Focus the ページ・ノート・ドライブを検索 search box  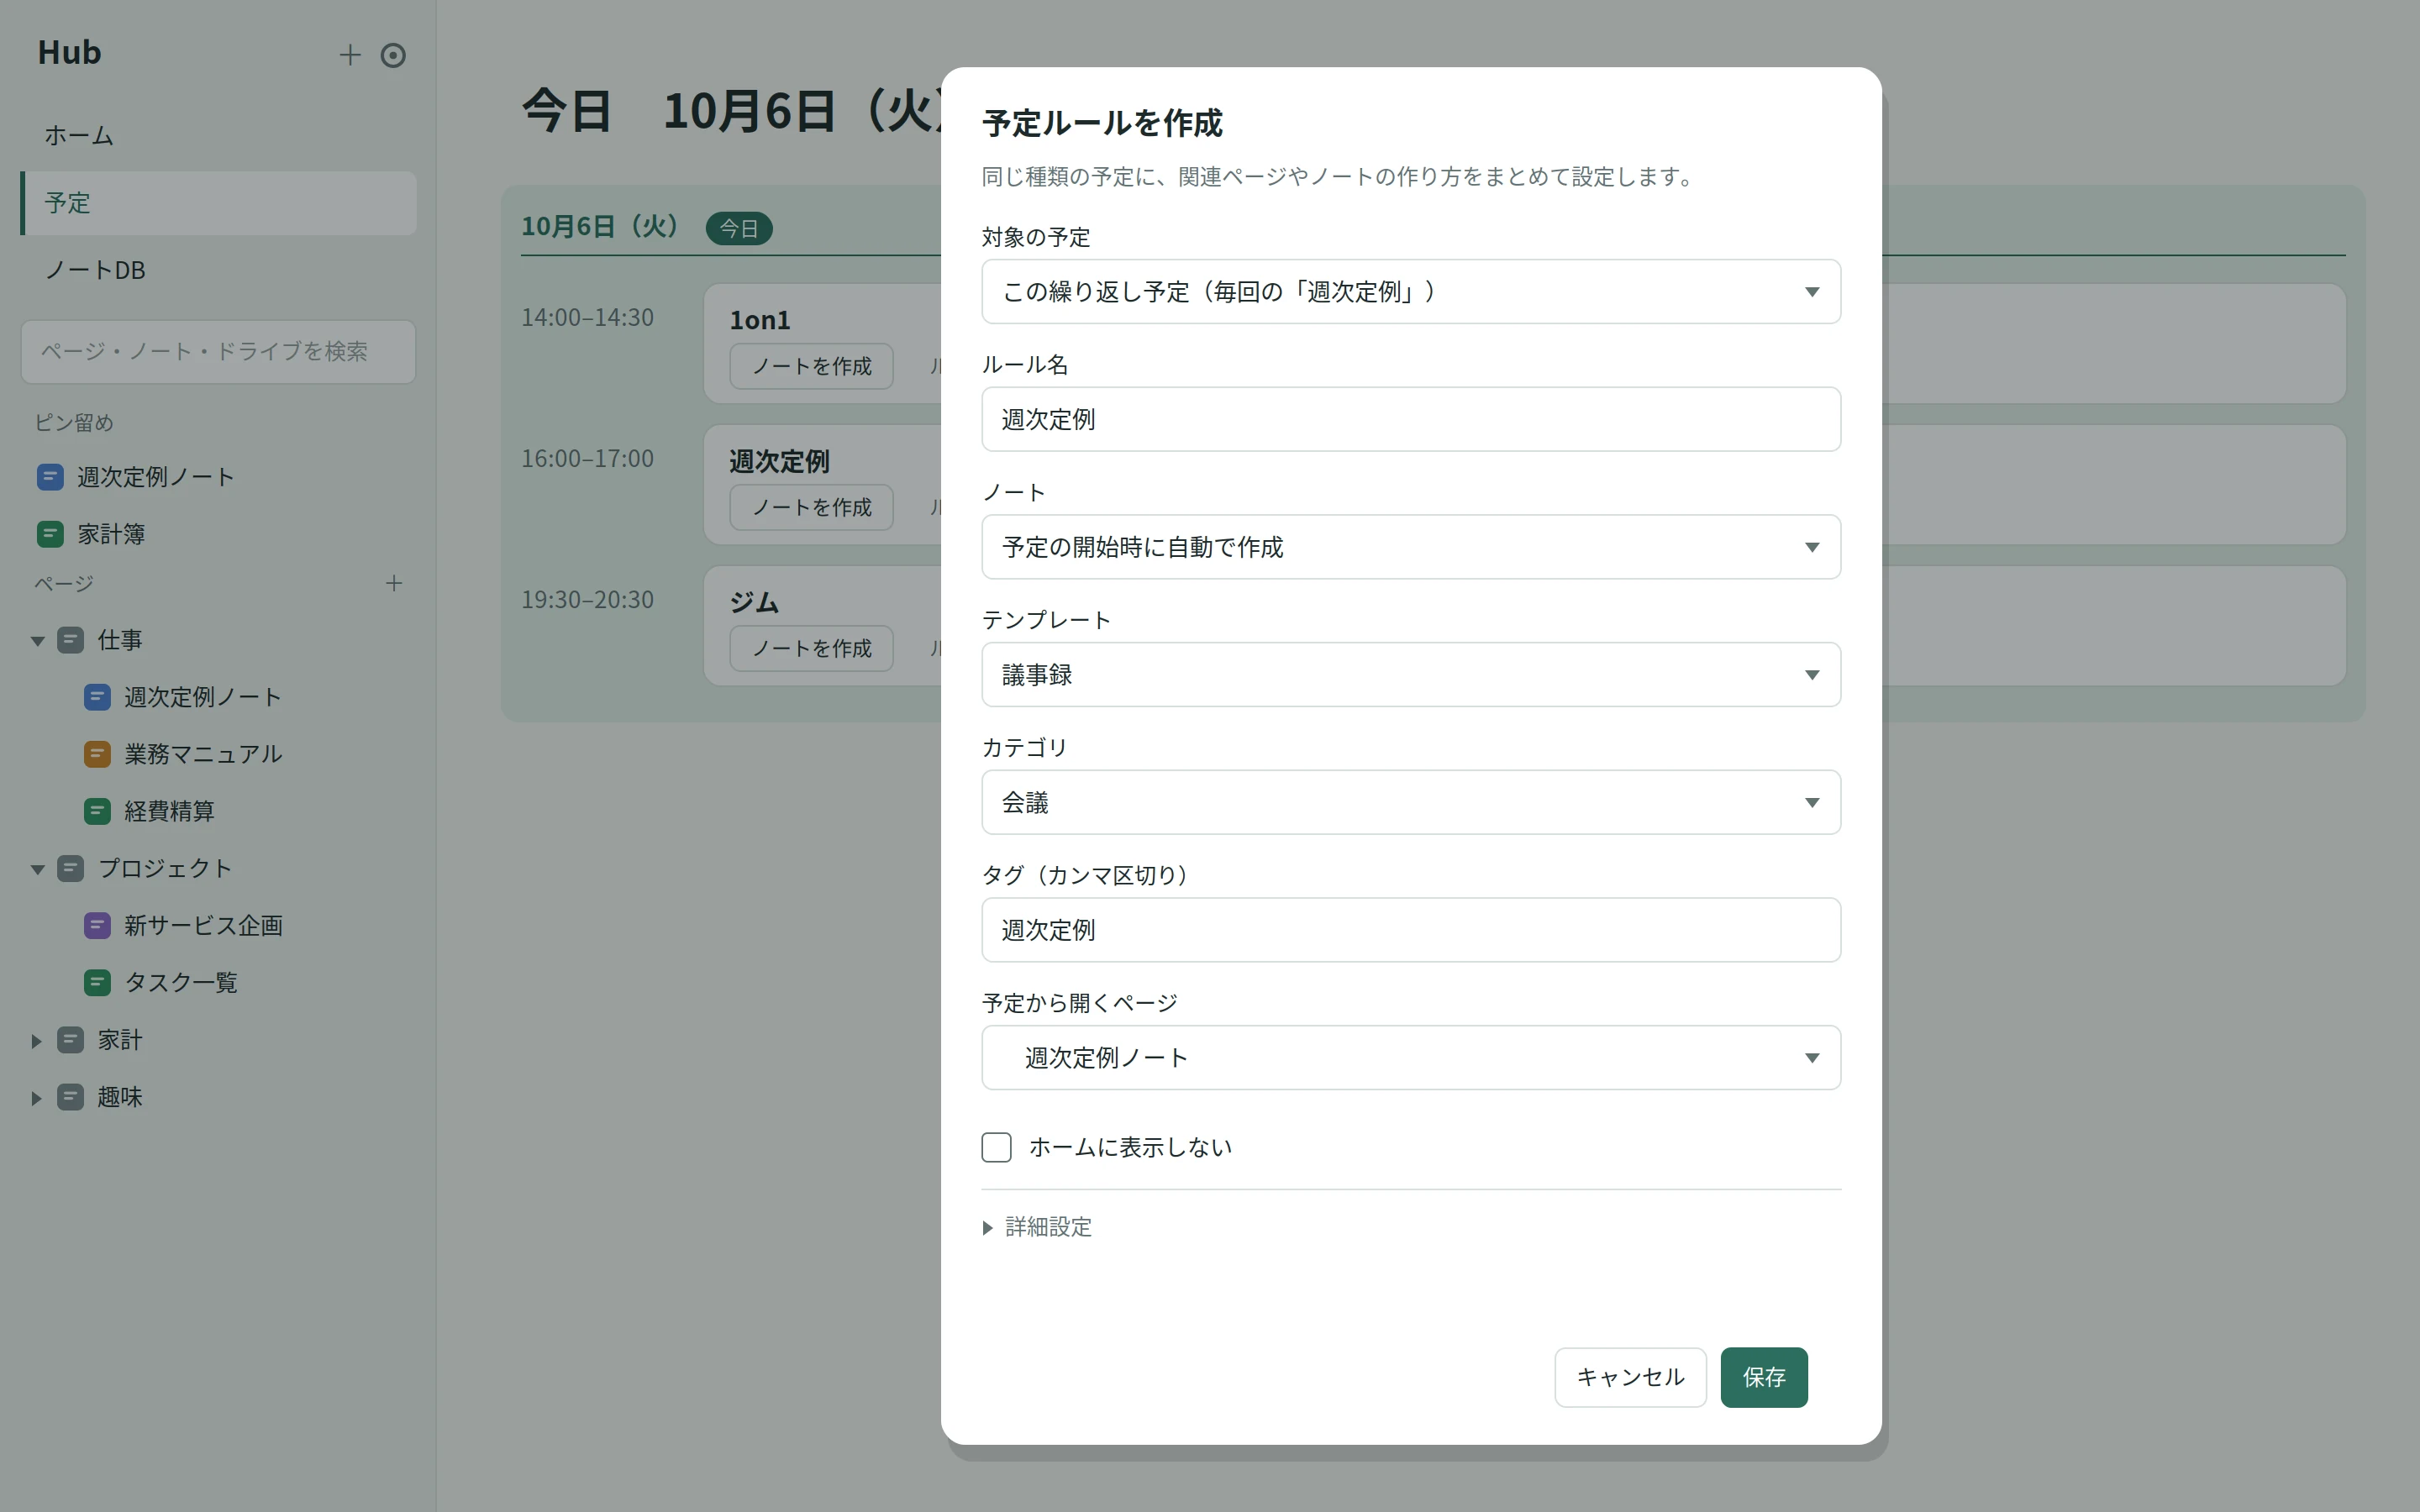coord(218,351)
